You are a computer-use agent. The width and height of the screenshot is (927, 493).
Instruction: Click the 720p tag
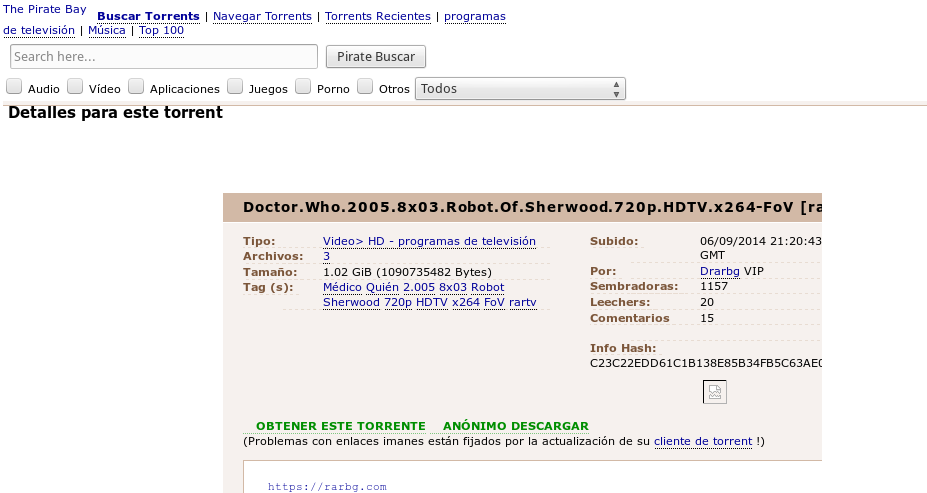click(x=398, y=303)
